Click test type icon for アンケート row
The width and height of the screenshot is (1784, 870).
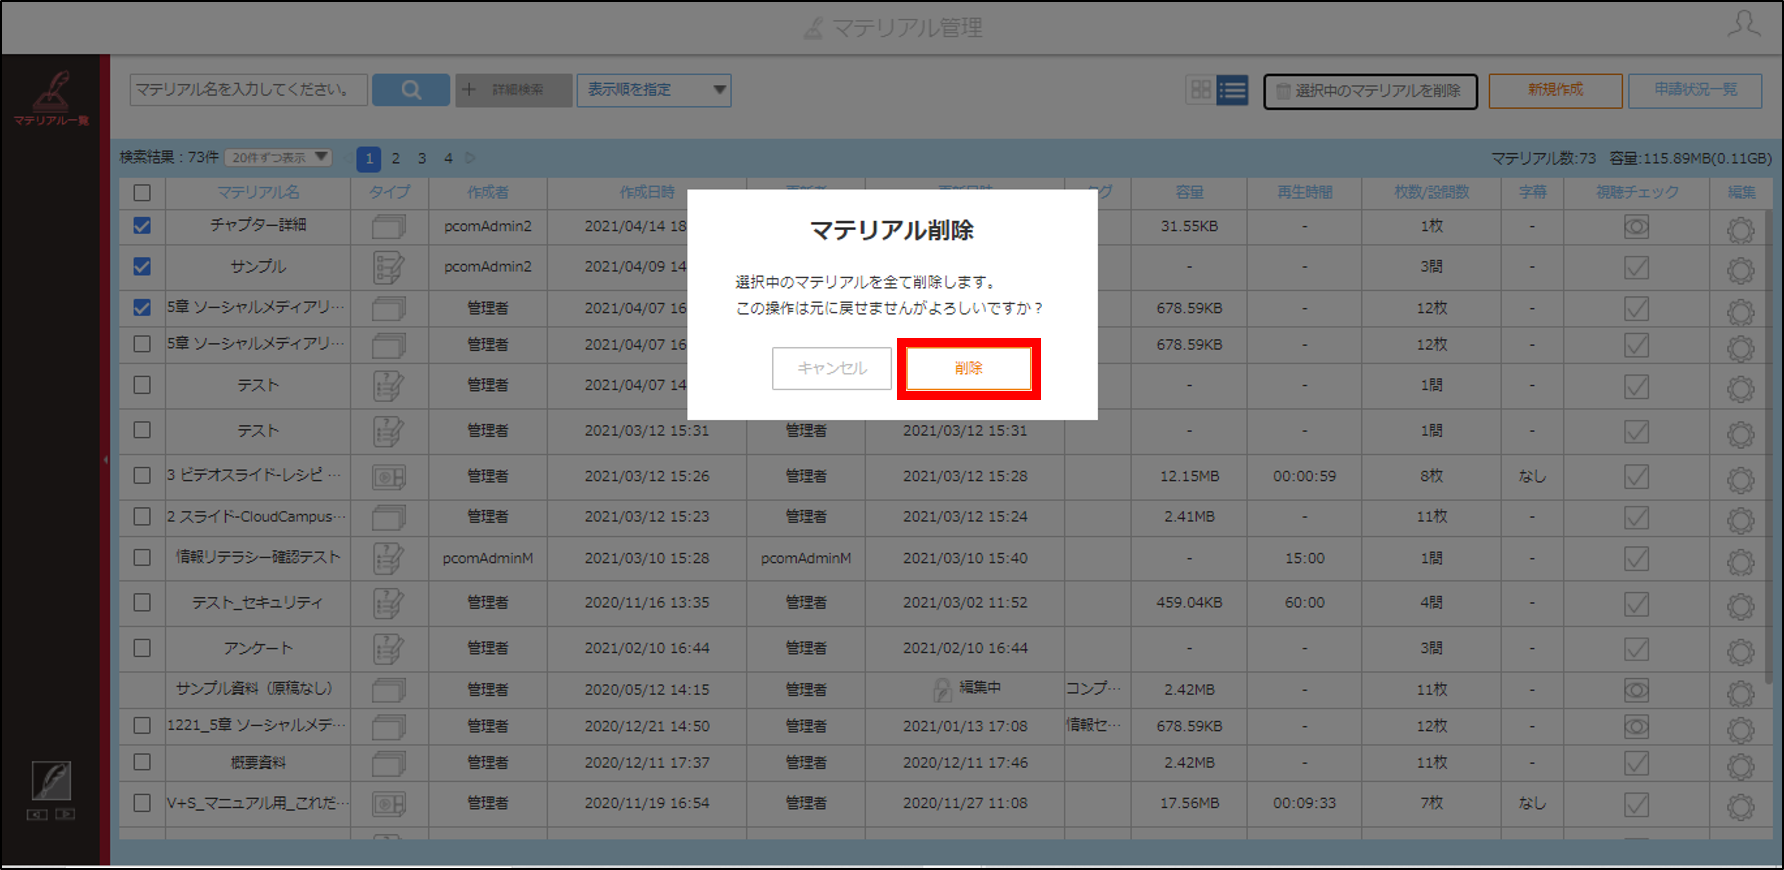[388, 649]
